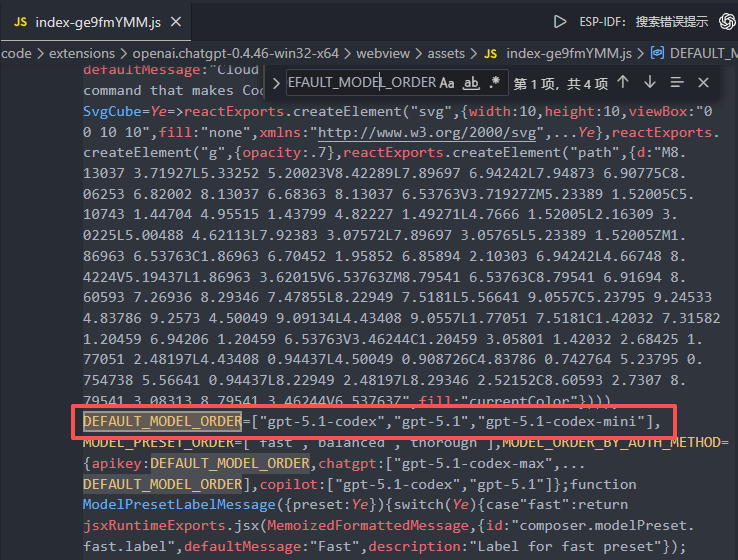
Task: Click highlighted DEFAULT_MODEL_ORDER in the red box
Action: pyautogui.click(x=162, y=421)
